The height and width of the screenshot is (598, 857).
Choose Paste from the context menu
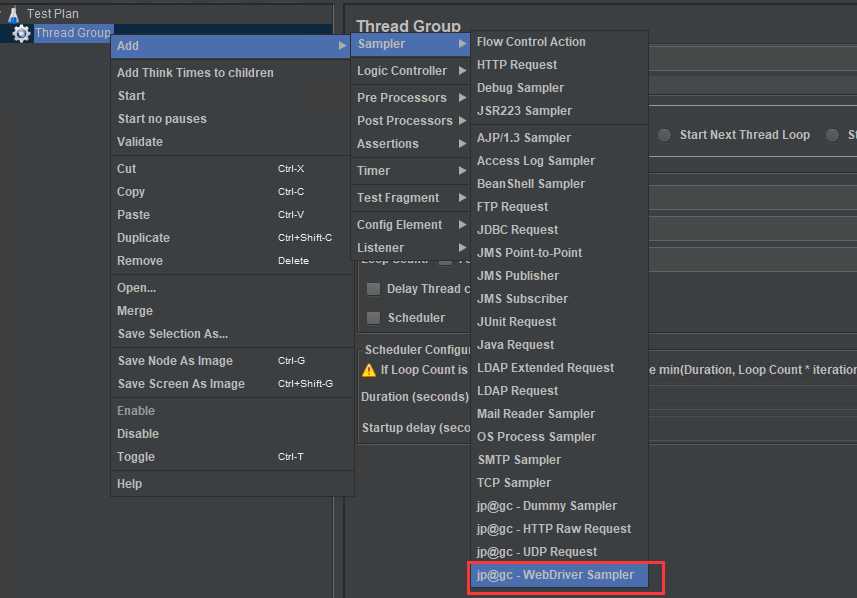point(231,214)
